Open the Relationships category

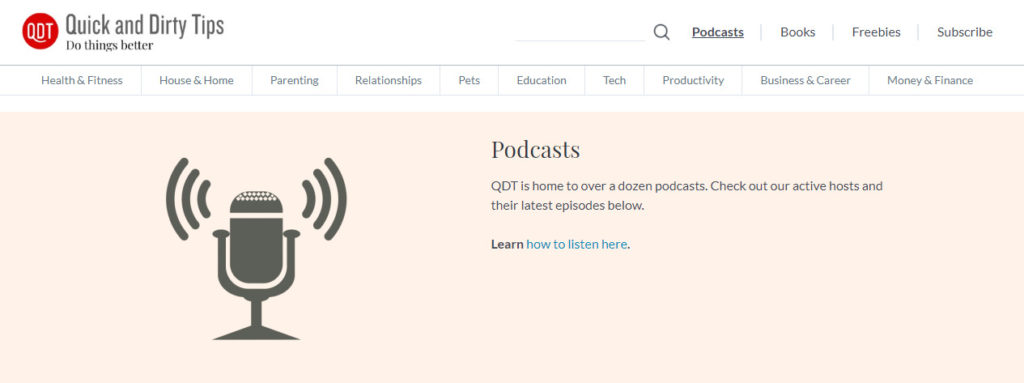pos(389,80)
